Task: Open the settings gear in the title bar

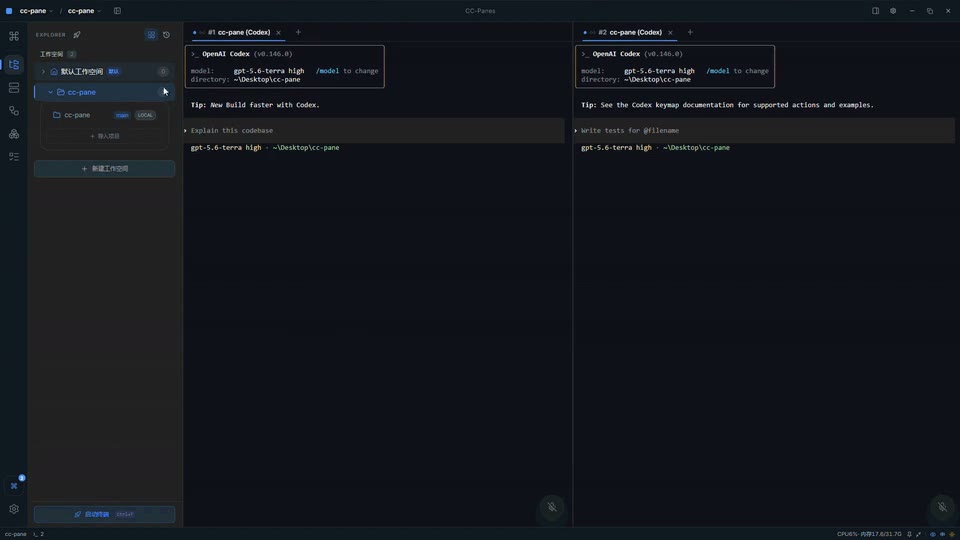Action: [893, 10]
